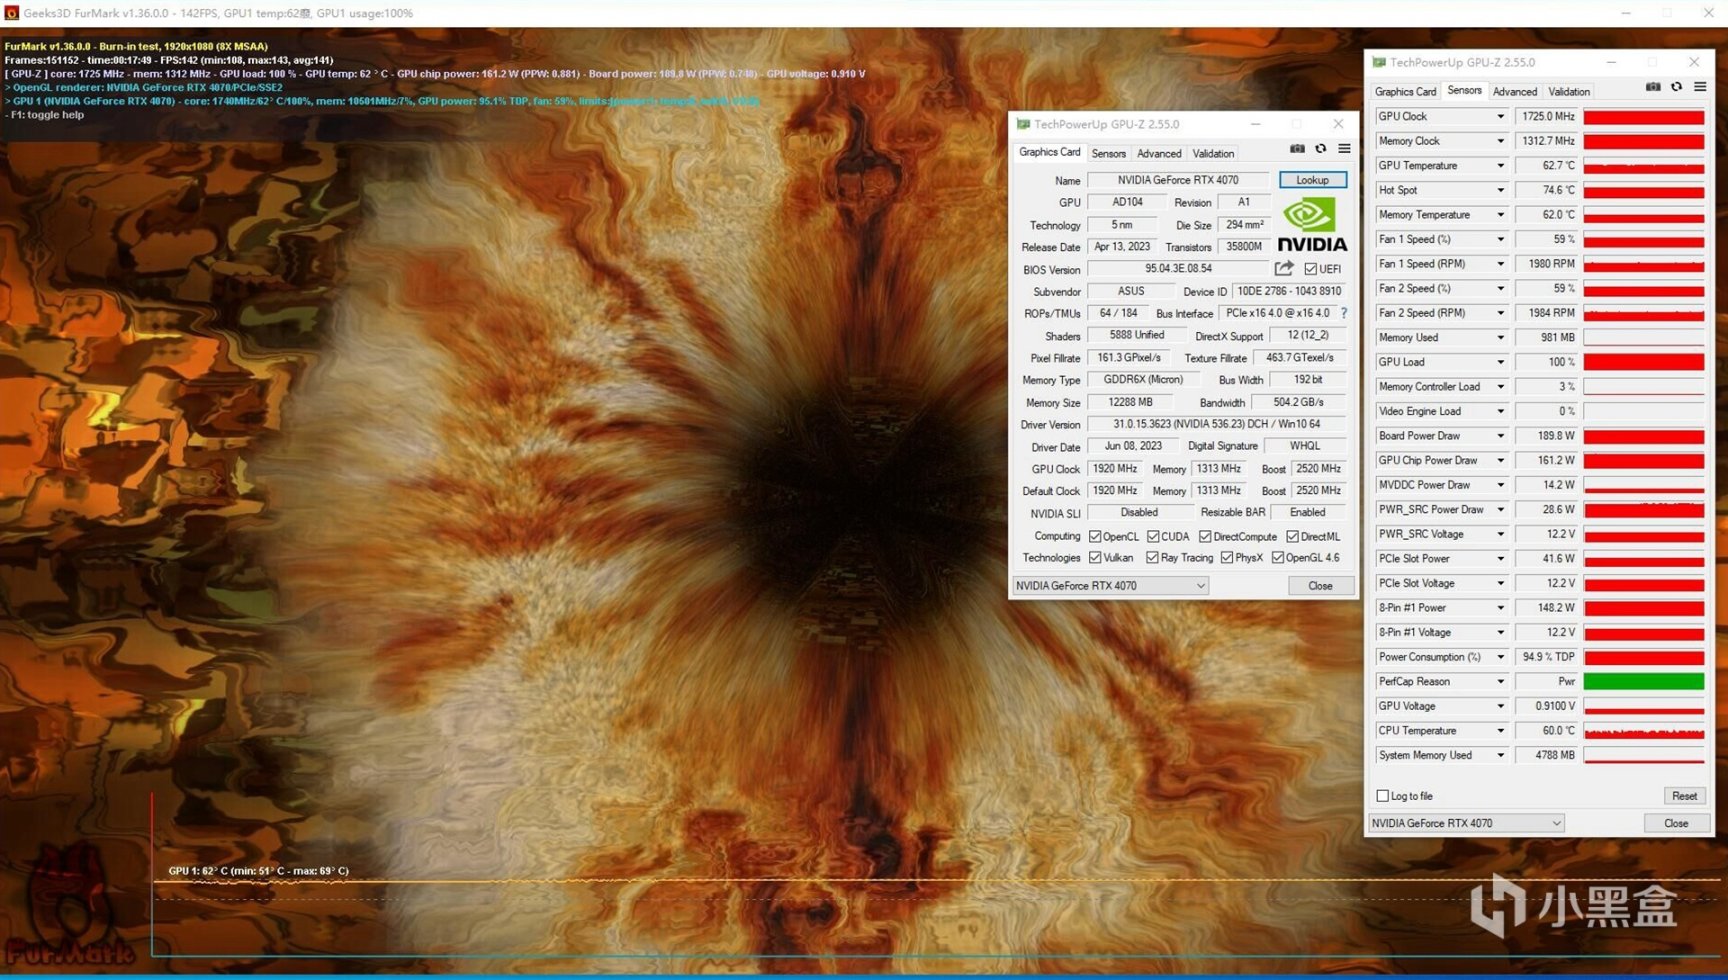Click the GPU Load red sensor graph

tap(1644, 362)
